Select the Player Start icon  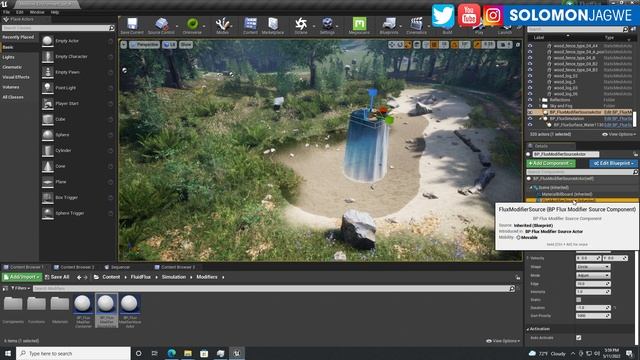[x=48, y=103]
